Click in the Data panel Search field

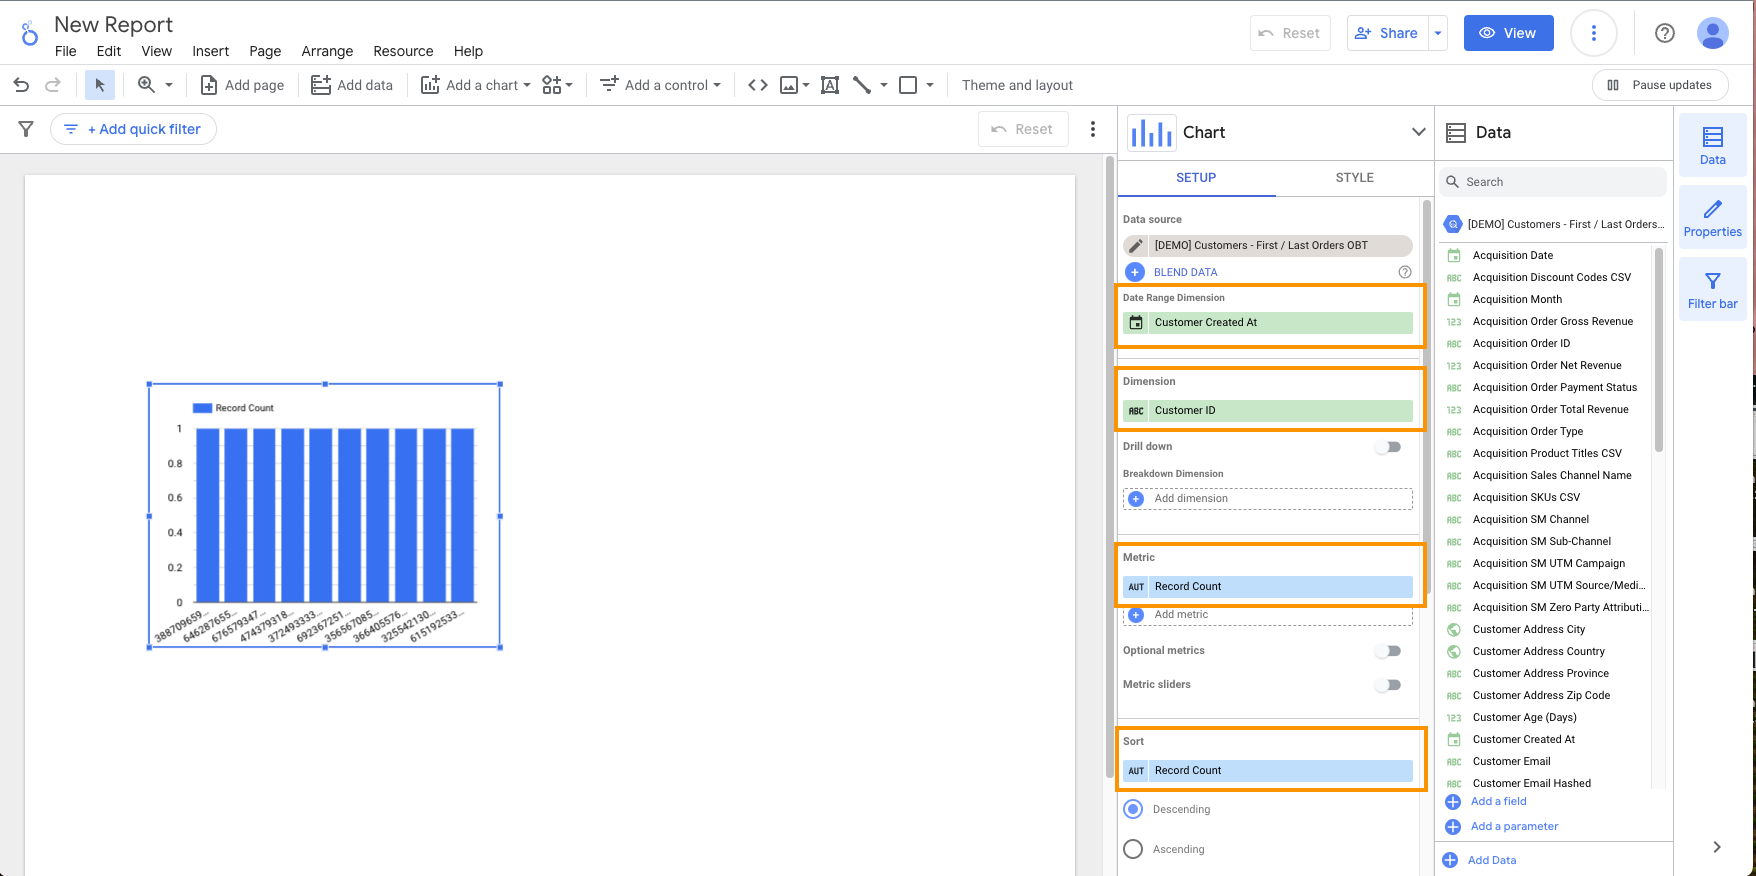pos(1553,182)
